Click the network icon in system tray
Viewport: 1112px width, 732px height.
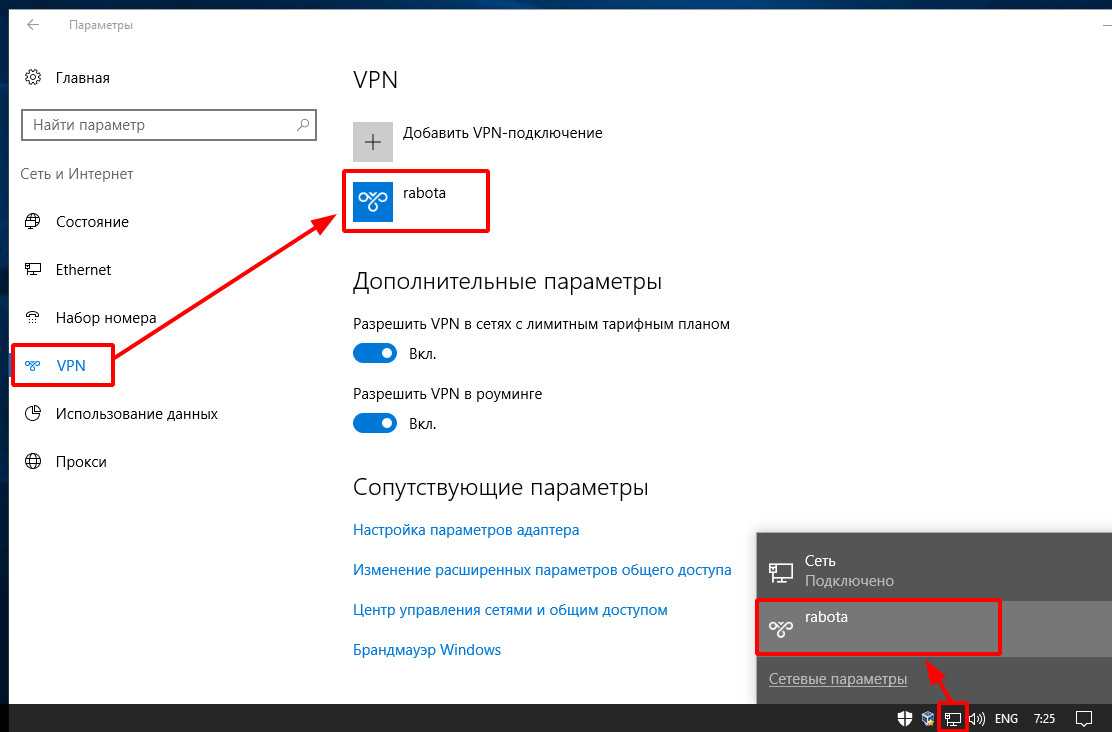[x=952, y=719]
